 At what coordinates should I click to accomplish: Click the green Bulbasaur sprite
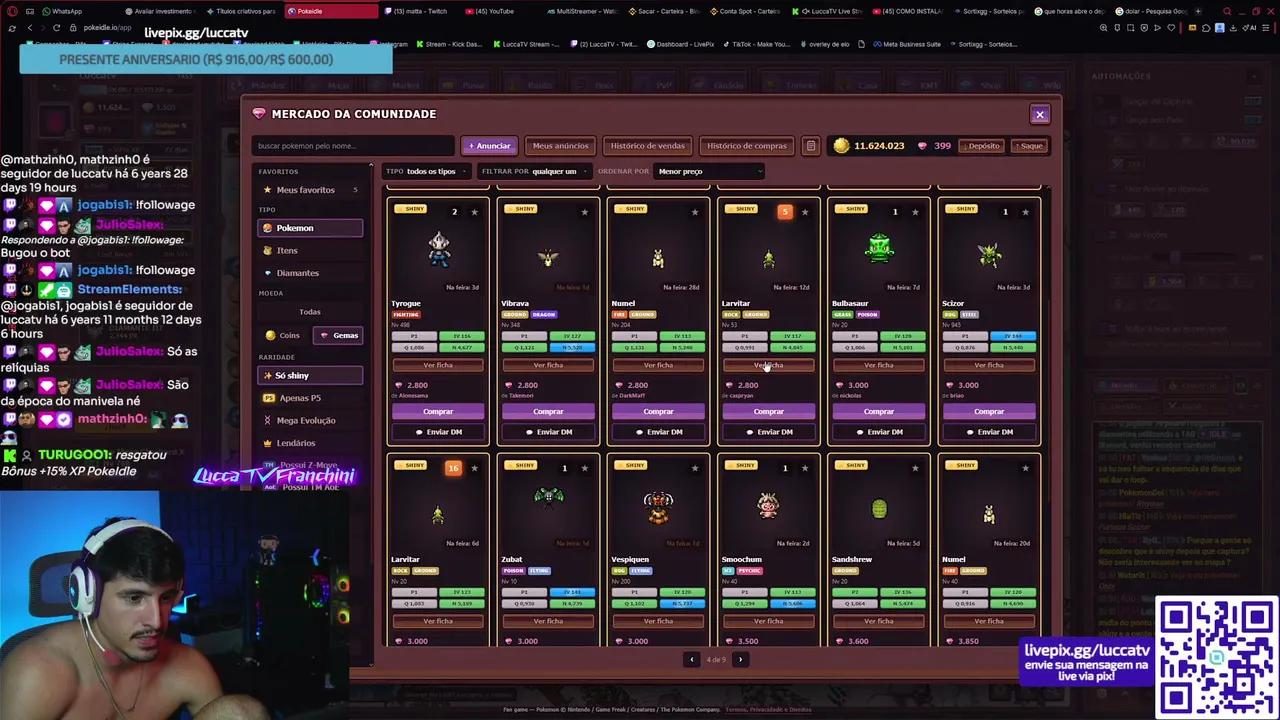click(x=879, y=248)
